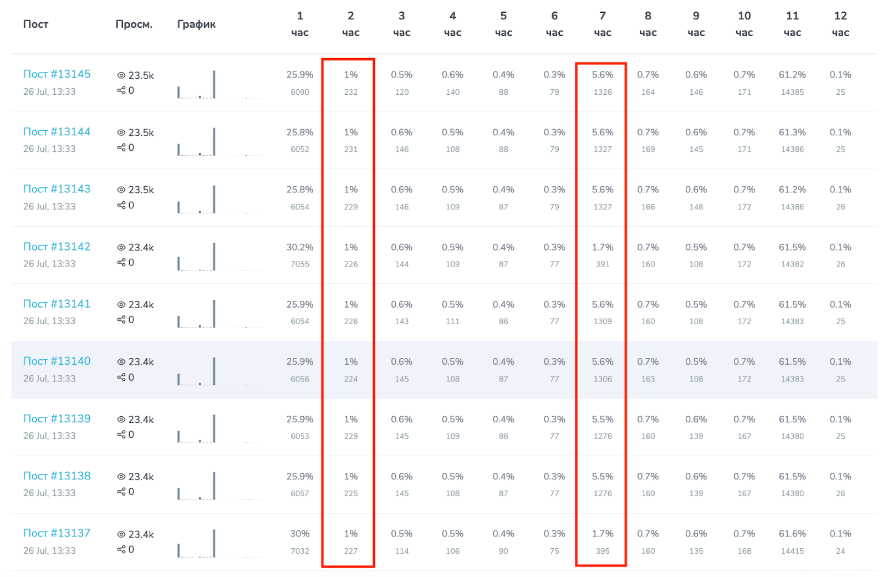Click the Просм. column header
Viewport: 887px width, 577px height.
click(134, 24)
